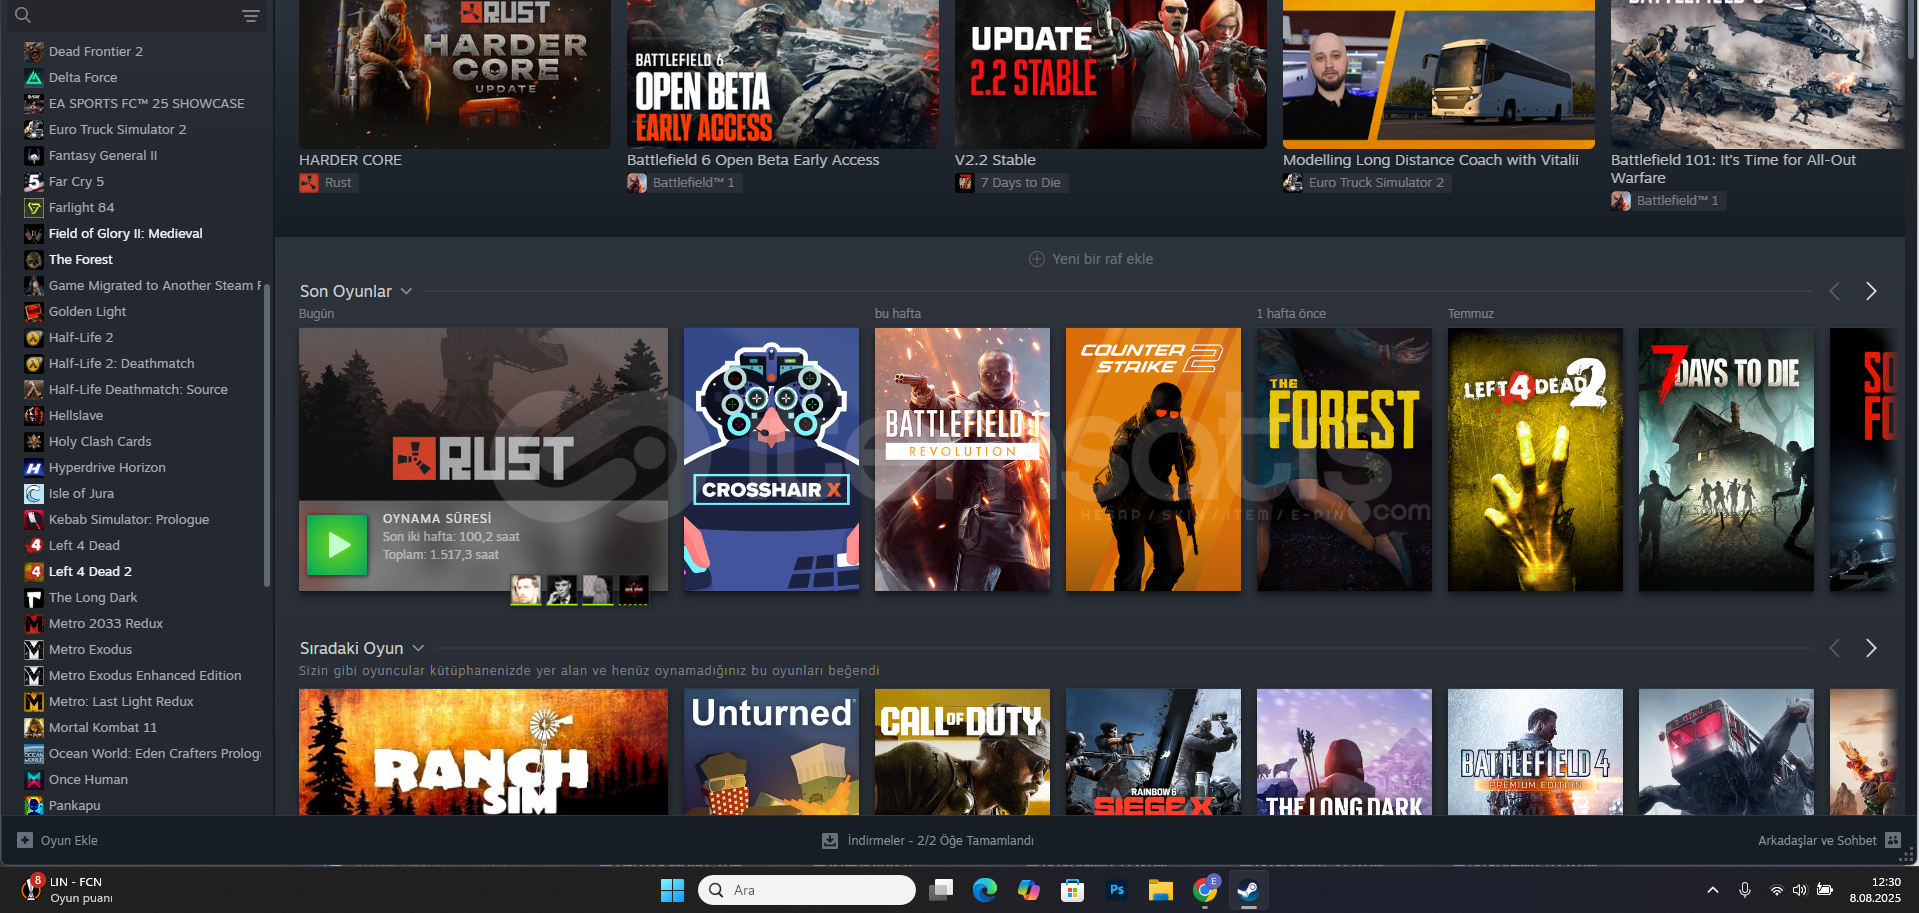
Task: Advance Sıradaki Oyun shelf to the right
Action: (1871, 648)
